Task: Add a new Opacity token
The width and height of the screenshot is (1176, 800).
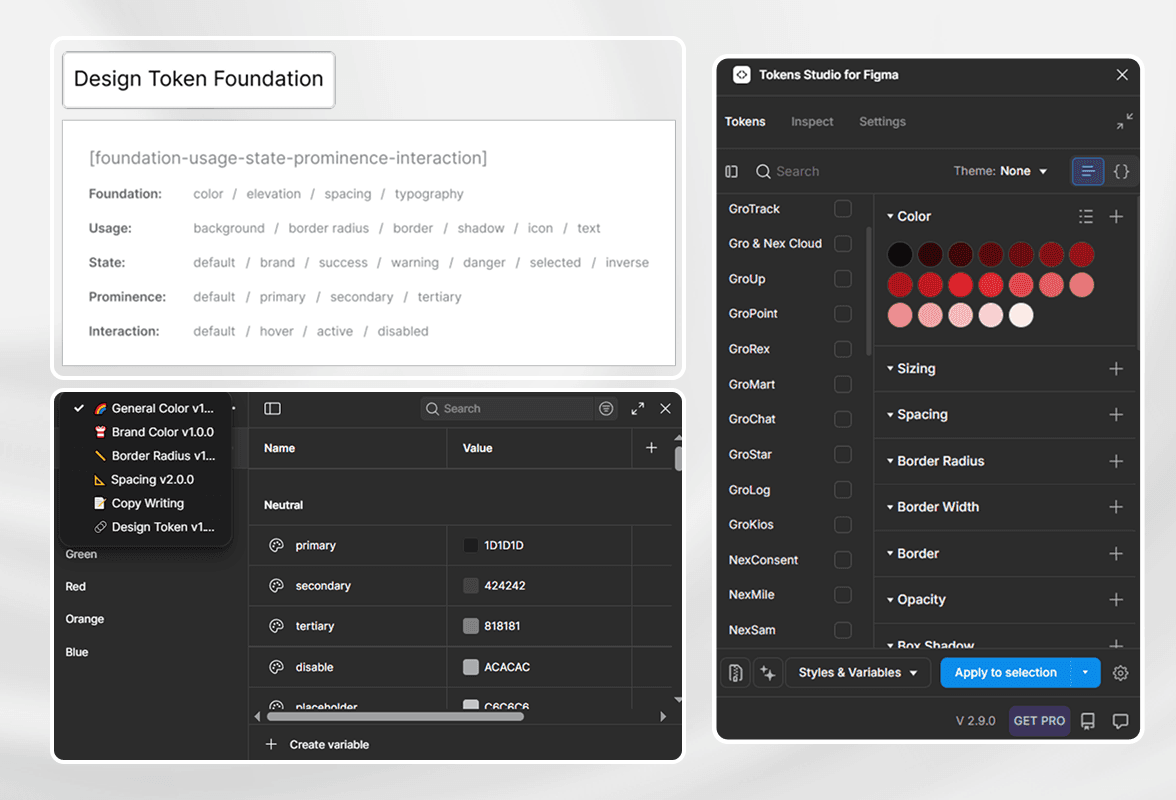Action: [1116, 600]
